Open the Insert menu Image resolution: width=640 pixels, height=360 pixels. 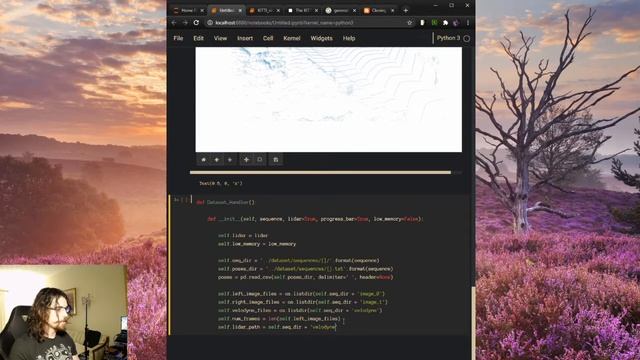245,38
